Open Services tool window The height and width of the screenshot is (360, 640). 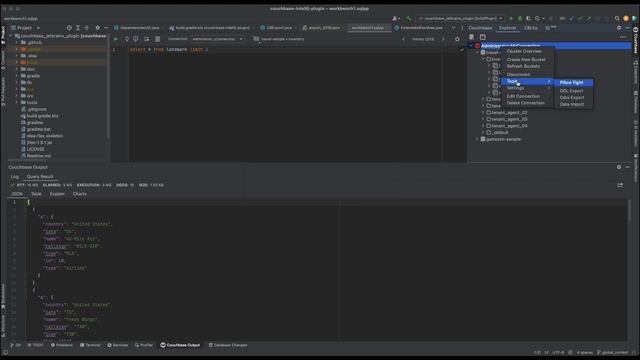(x=118, y=345)
